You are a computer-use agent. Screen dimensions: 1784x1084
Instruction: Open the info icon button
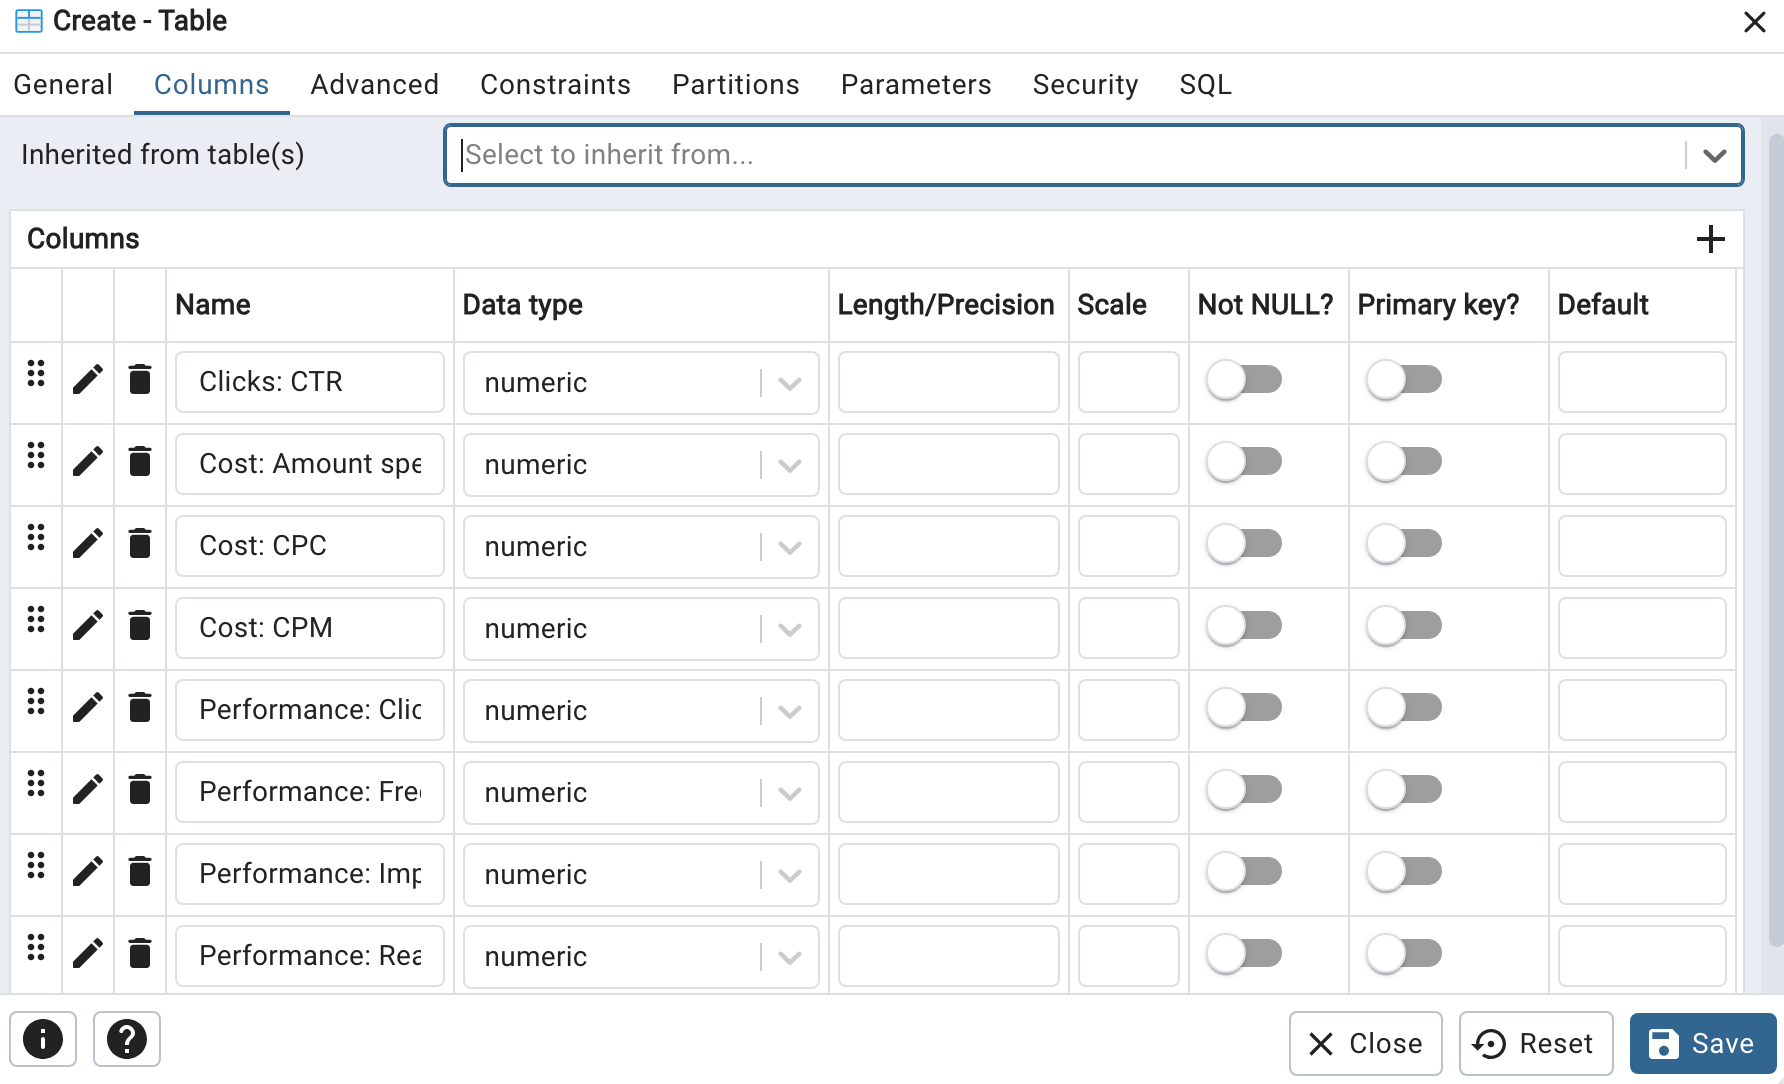[x=43, y=1039]
